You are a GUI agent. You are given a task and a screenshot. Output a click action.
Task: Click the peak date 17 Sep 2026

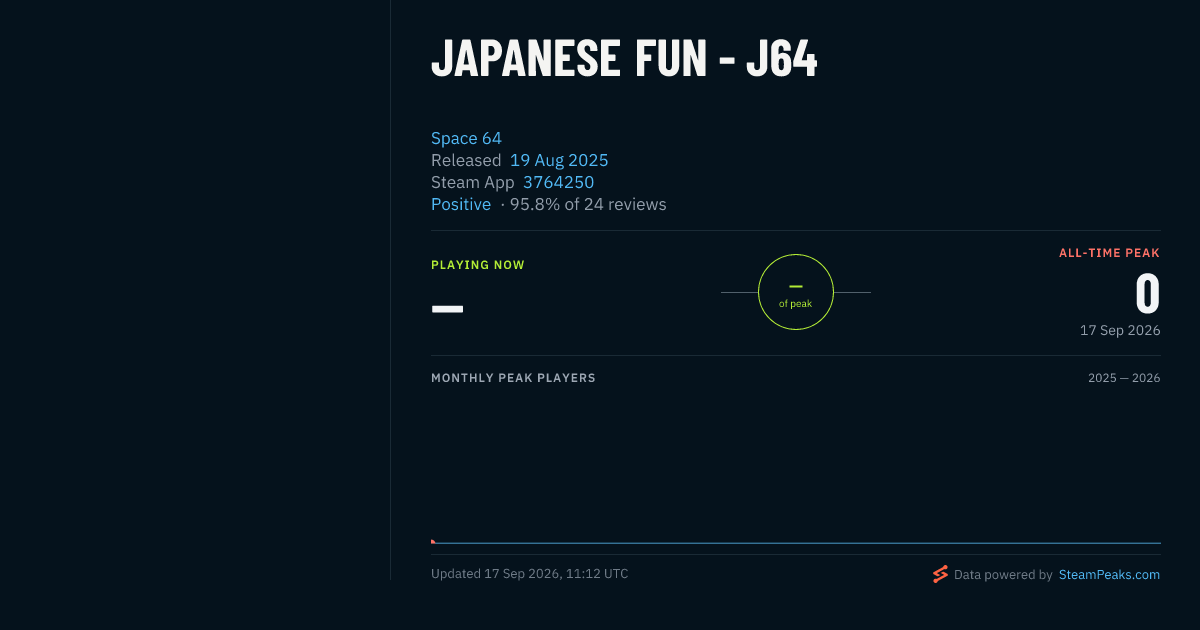1120,330
